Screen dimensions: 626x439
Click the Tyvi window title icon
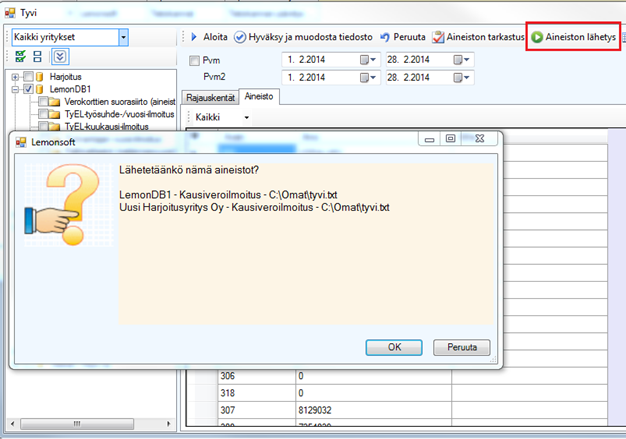tap(10, 13)
